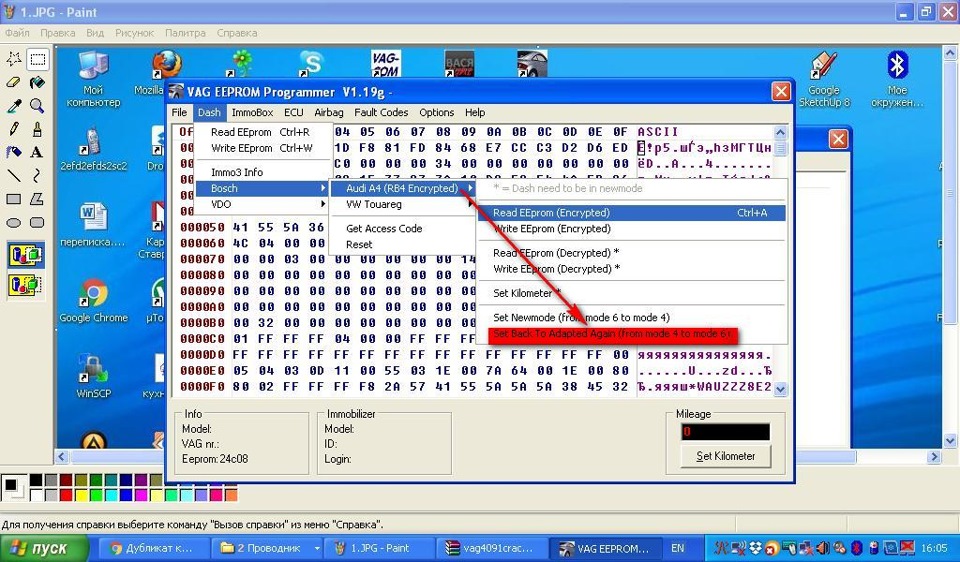This screenshot has height=562, width=960.
Task: Open the Файл menu in Paint
Action: [17, 33]
